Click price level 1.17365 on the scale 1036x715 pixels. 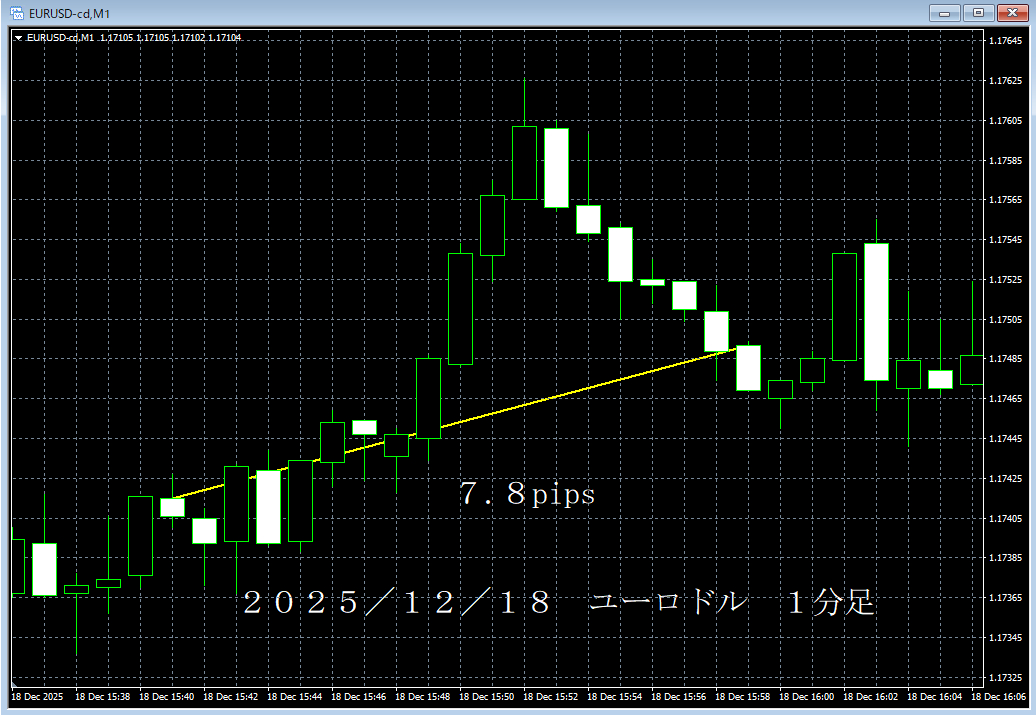1005,597
